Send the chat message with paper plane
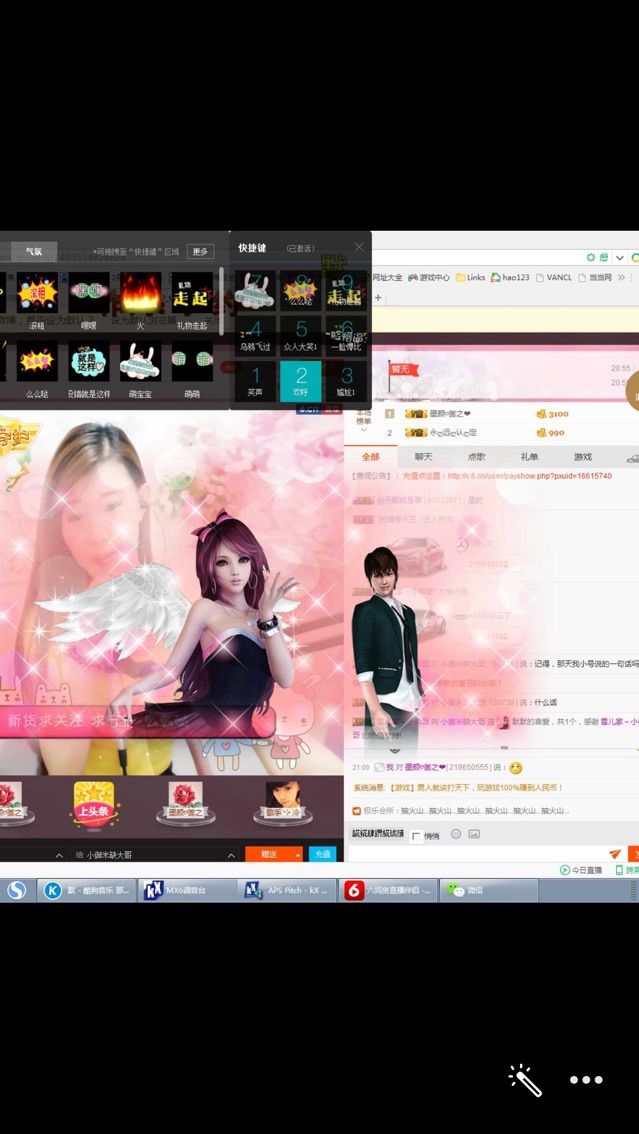The width and height of the screenshot is (639, 1134). [x=615, y=853]
